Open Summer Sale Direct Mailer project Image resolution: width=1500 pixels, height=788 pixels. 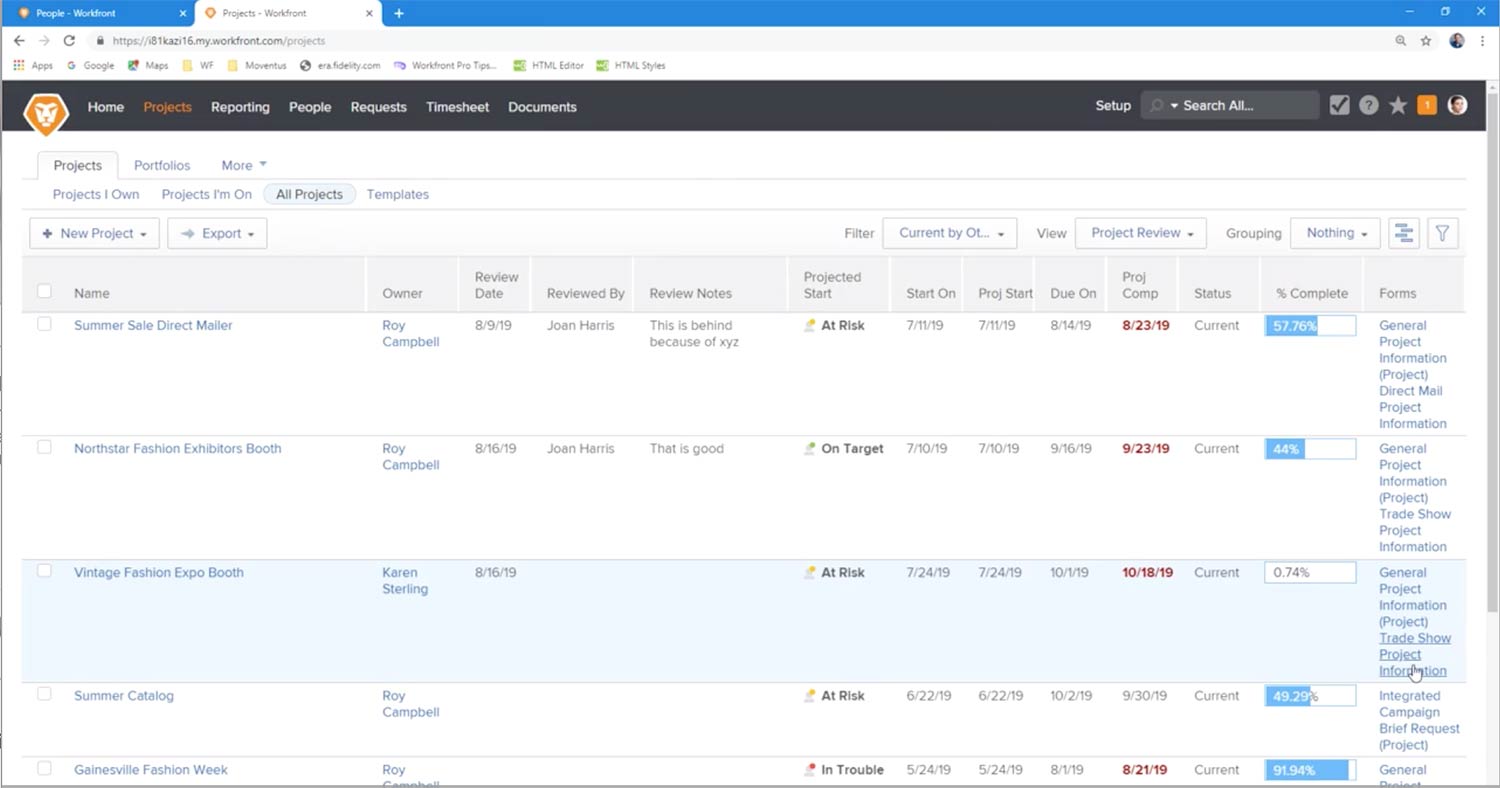pos(153,325)
